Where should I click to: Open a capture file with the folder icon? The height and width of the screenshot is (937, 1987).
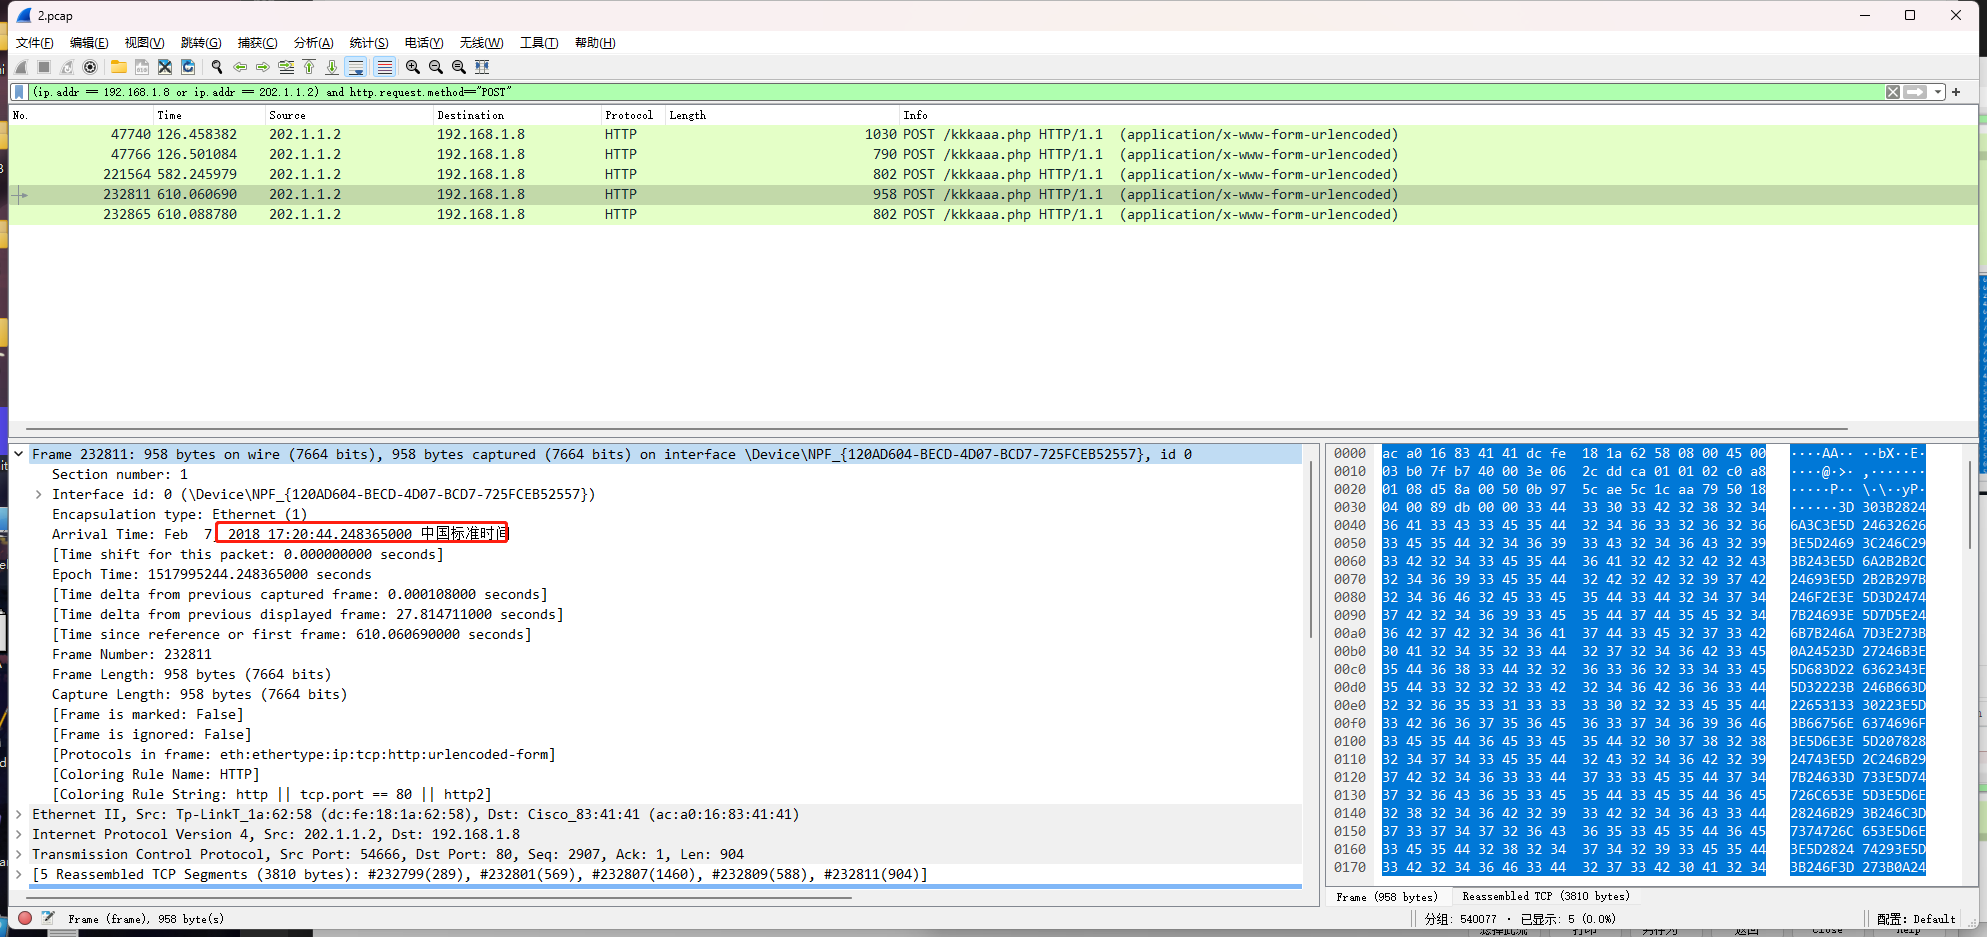(119, 67)
